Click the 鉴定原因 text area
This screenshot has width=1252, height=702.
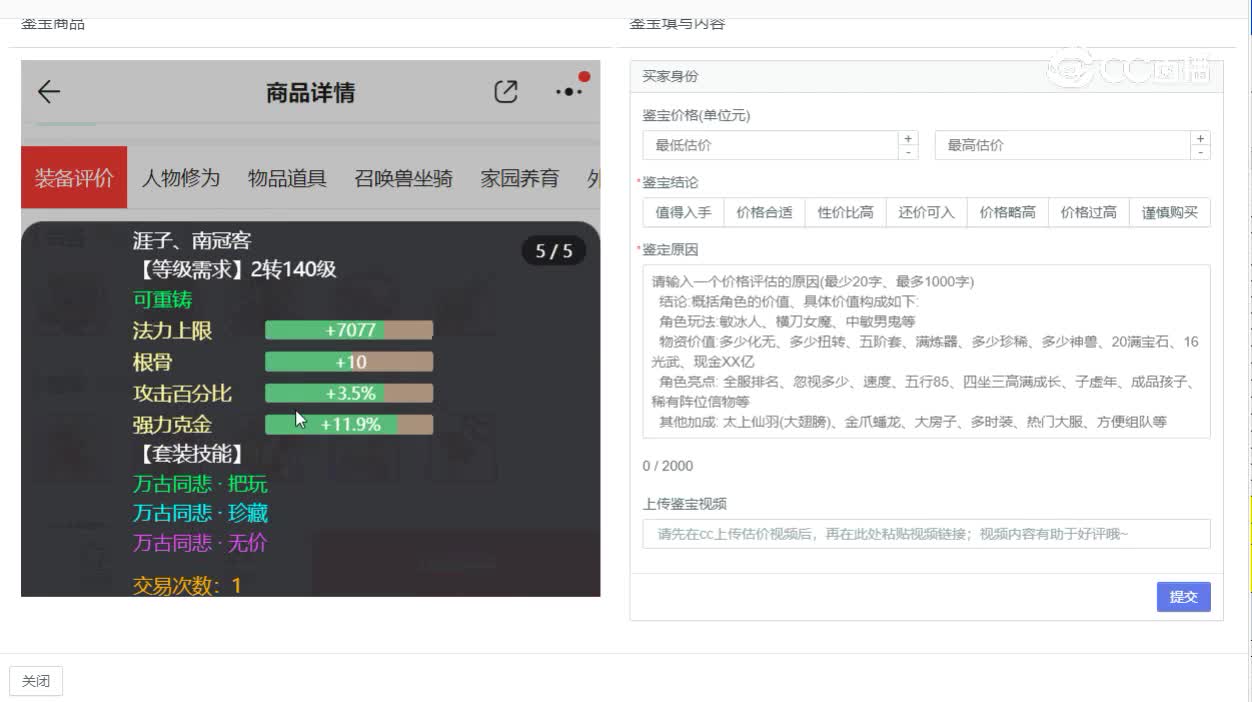926,351
